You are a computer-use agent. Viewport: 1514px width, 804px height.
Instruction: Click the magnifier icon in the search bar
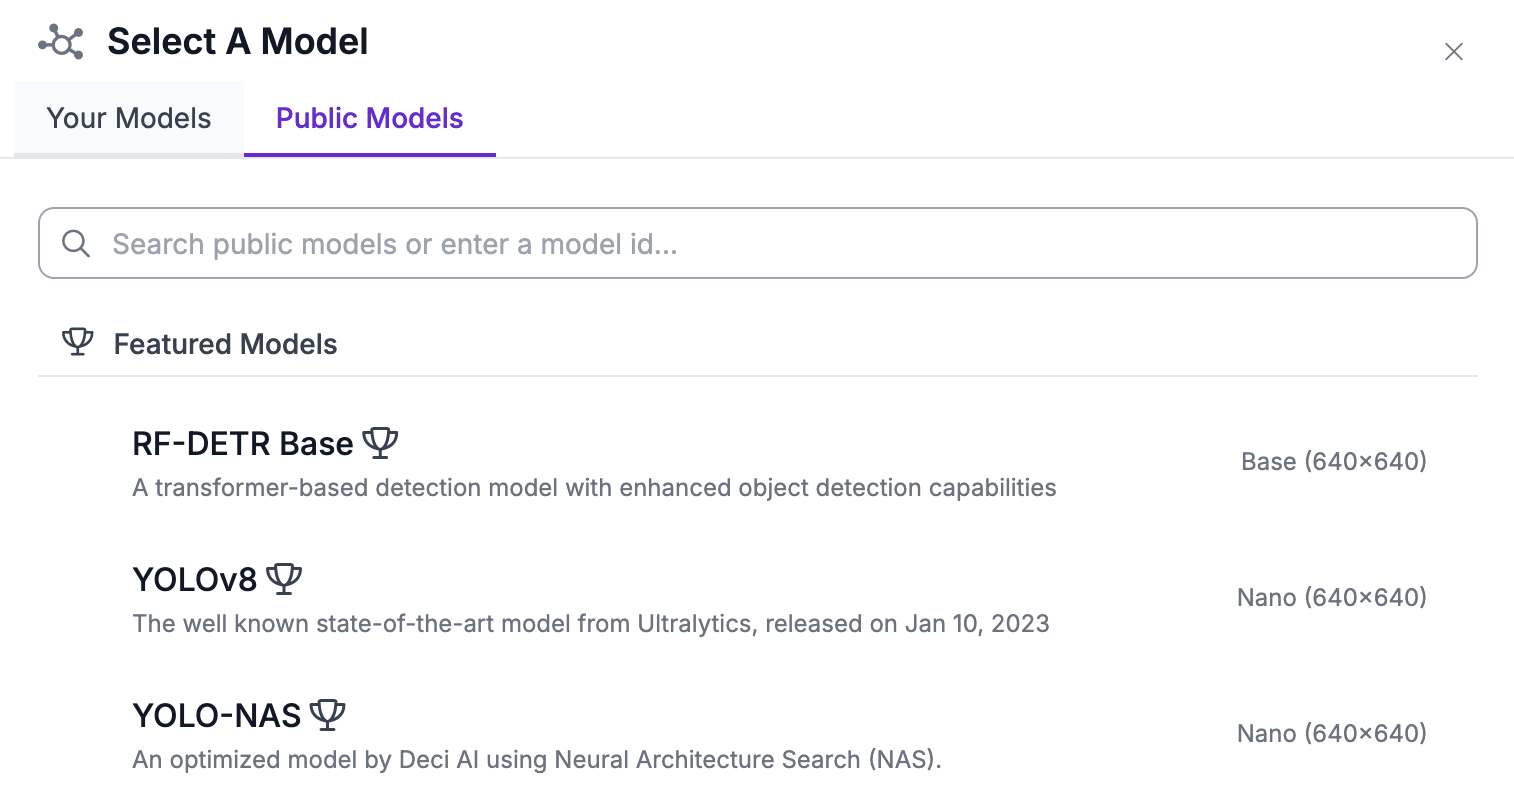pos(77,243)
